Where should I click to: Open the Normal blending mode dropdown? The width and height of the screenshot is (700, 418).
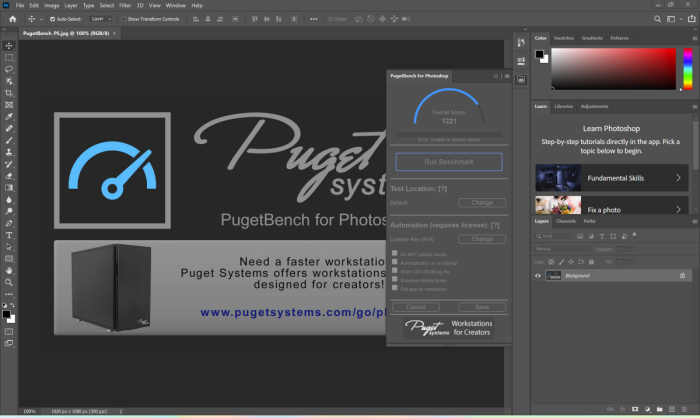pos(562,249)
